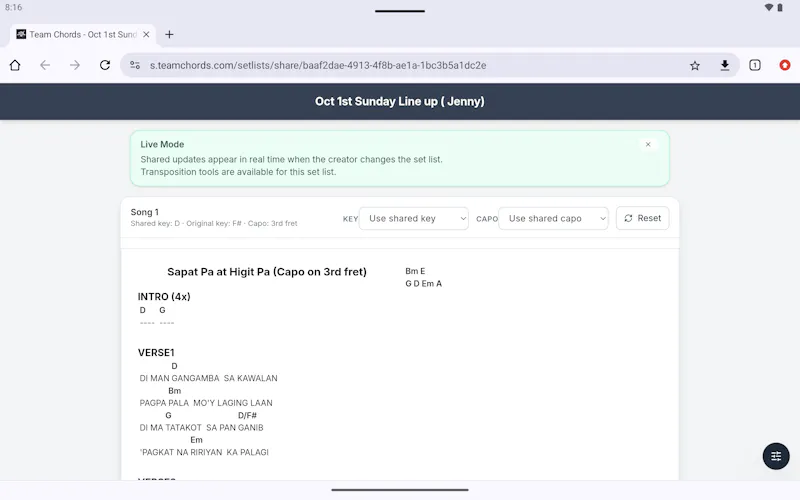Click the browser back arrow
This screenshot has width=800, height=500.
(45, 65)
